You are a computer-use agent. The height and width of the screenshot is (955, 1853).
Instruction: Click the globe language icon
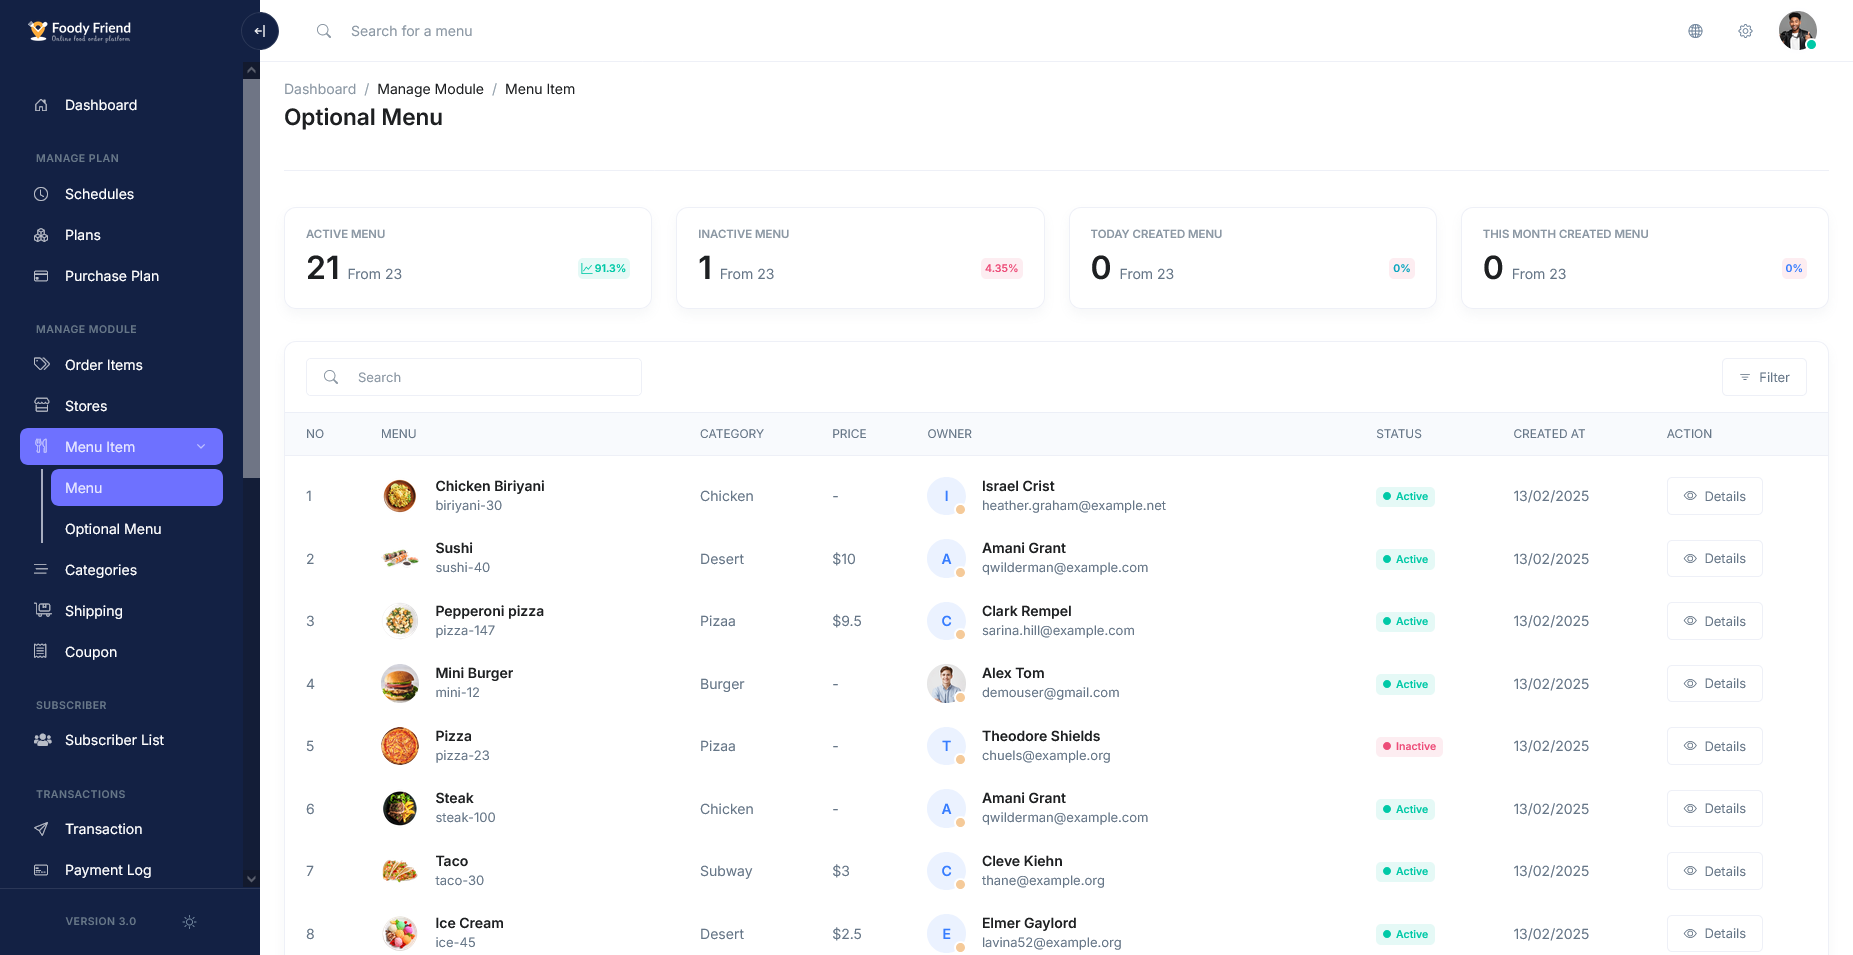coord(1695,31)
